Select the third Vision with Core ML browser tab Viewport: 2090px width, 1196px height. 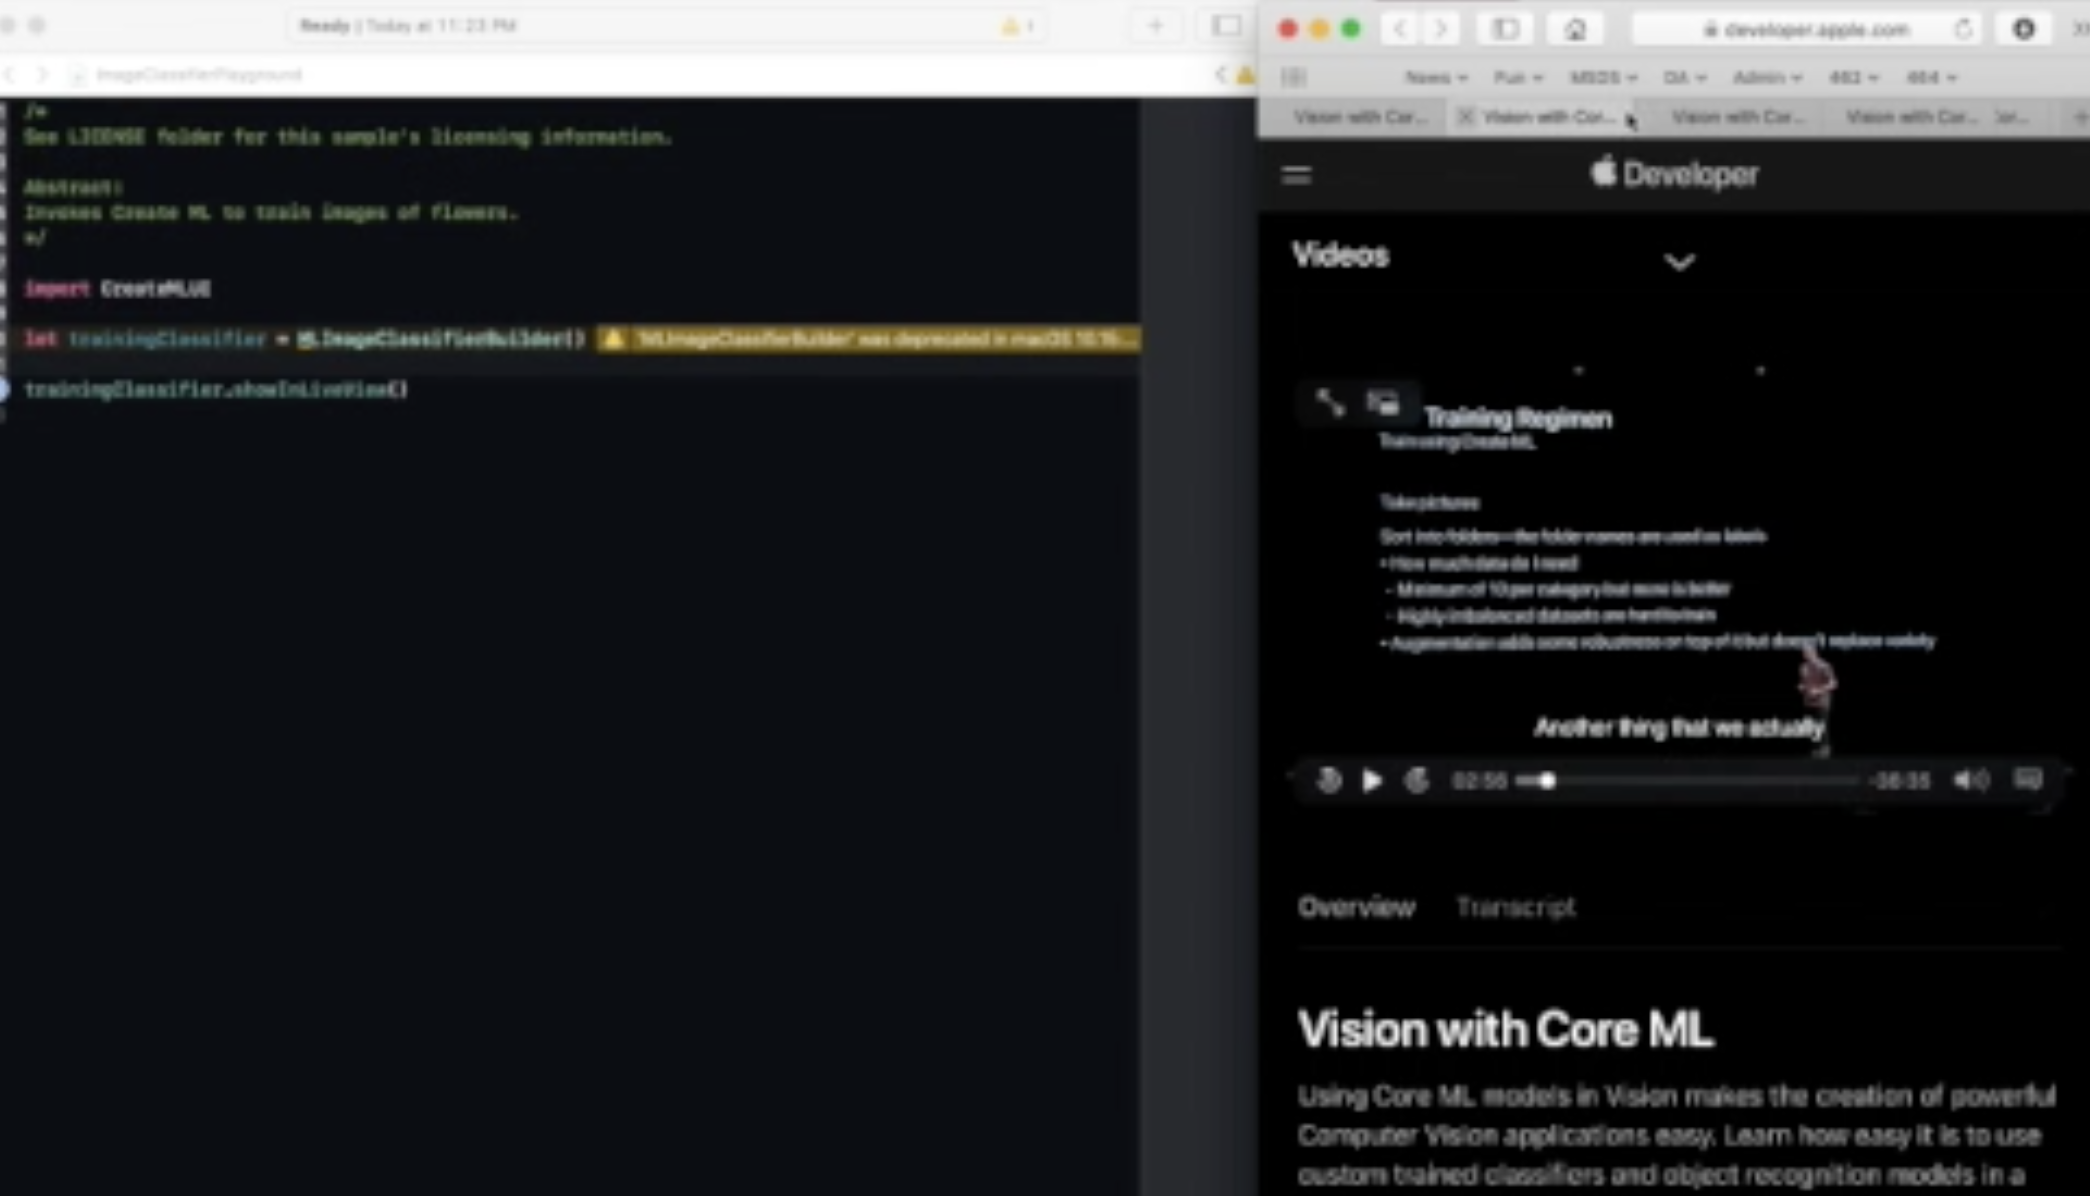[x=1738, y=117]
